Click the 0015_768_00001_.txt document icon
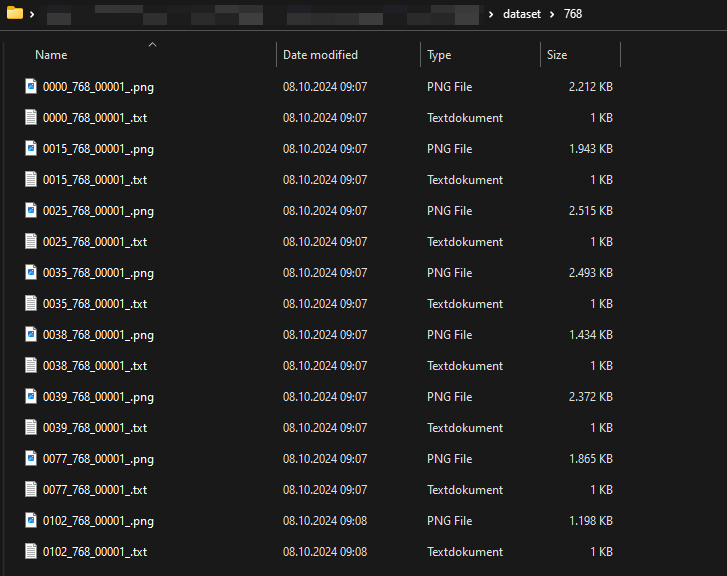The width and height of the screenshot is (727, 576). pyautogui.click(x=31, y=180)
